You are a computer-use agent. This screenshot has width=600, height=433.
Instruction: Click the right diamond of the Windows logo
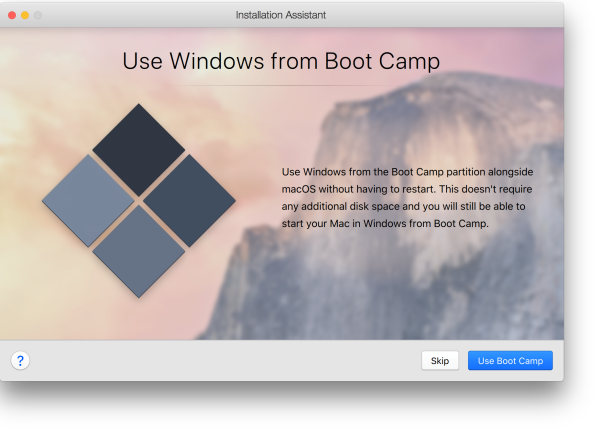pos(190,200)
